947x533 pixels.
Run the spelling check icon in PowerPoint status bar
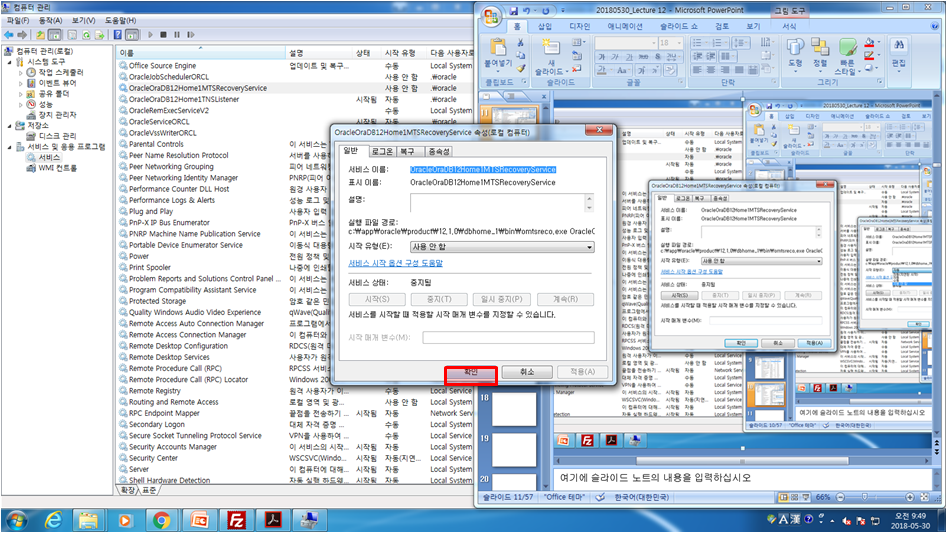click(600, 497)
